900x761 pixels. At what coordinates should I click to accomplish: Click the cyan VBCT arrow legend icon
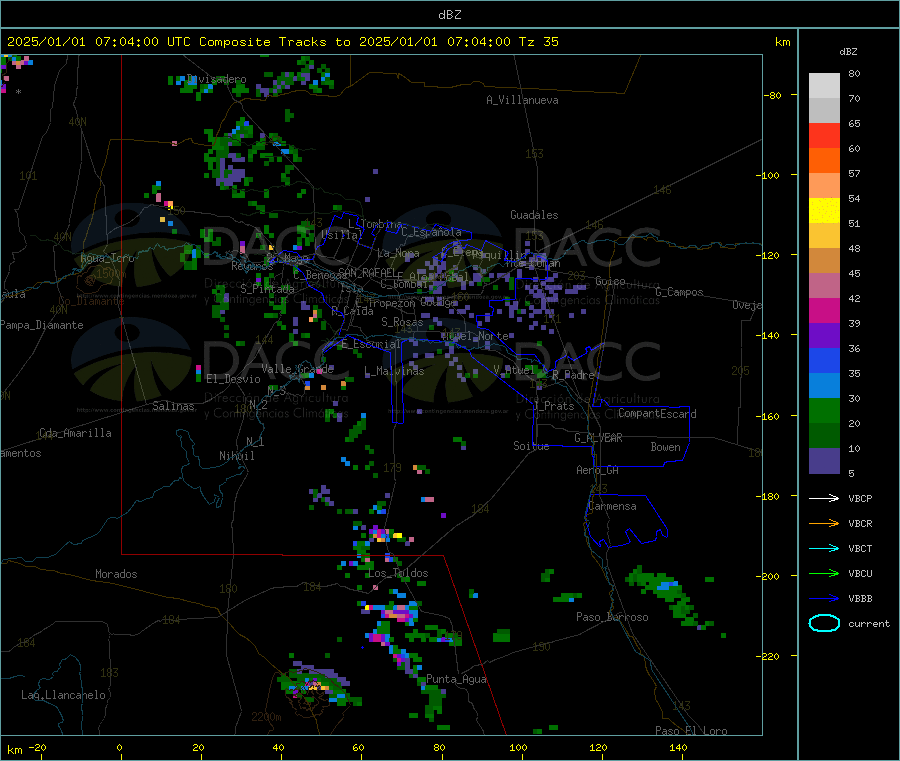coord(824,548)
